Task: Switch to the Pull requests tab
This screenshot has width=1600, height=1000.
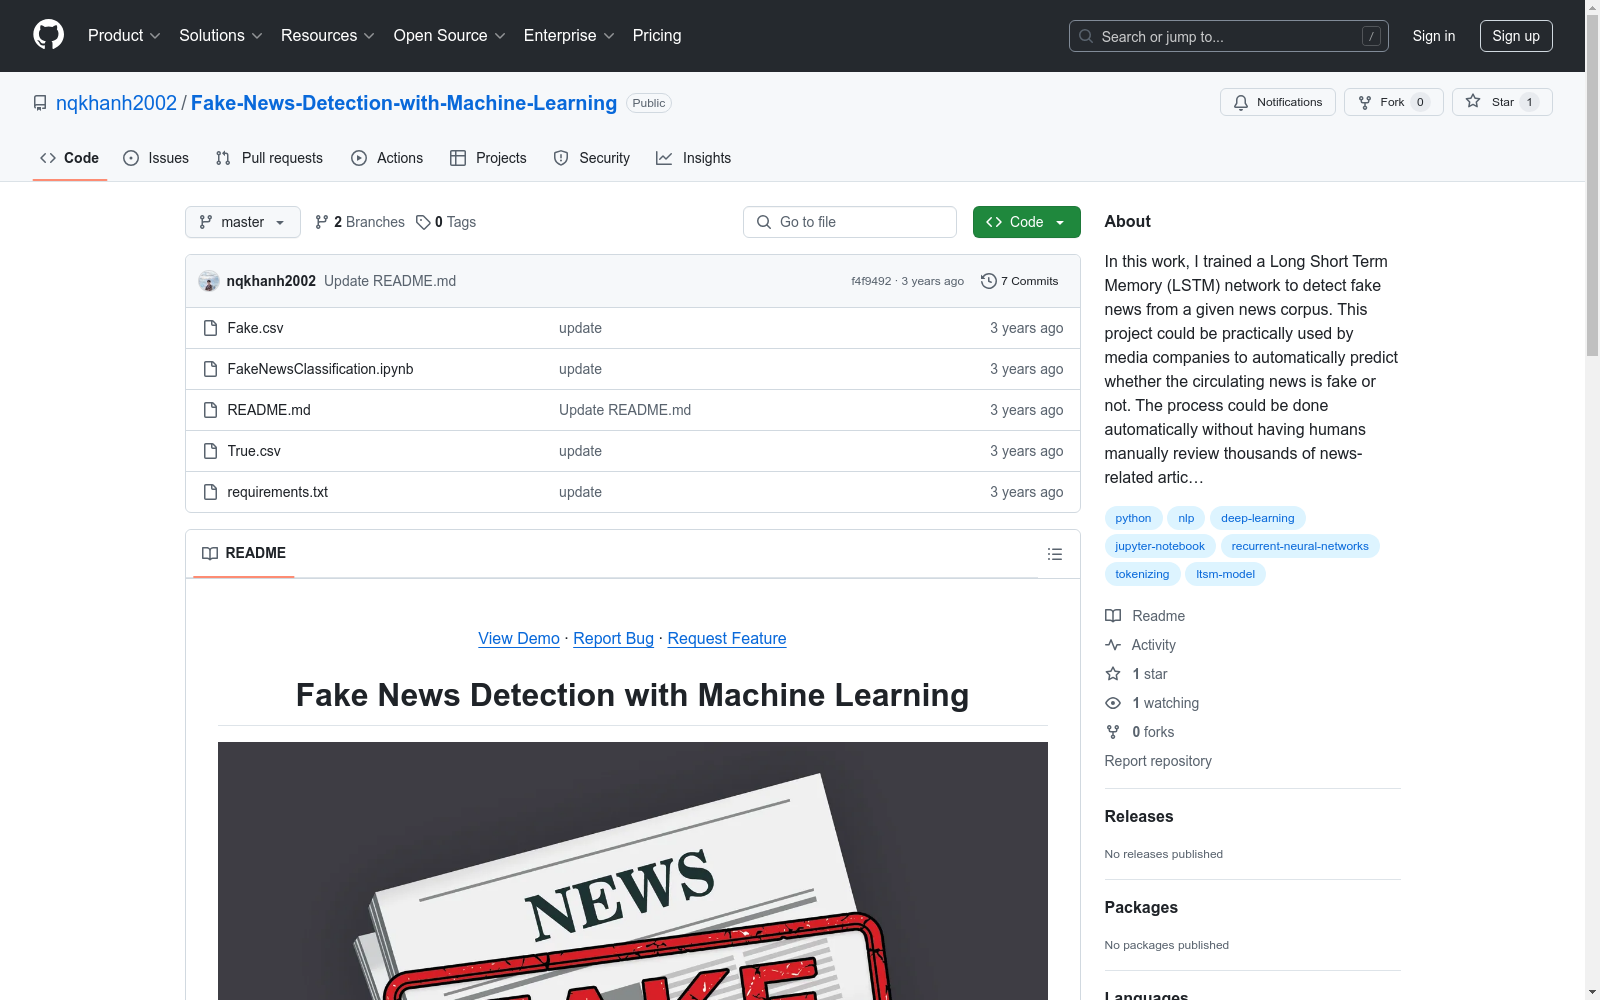Action: tap(269, 158)
